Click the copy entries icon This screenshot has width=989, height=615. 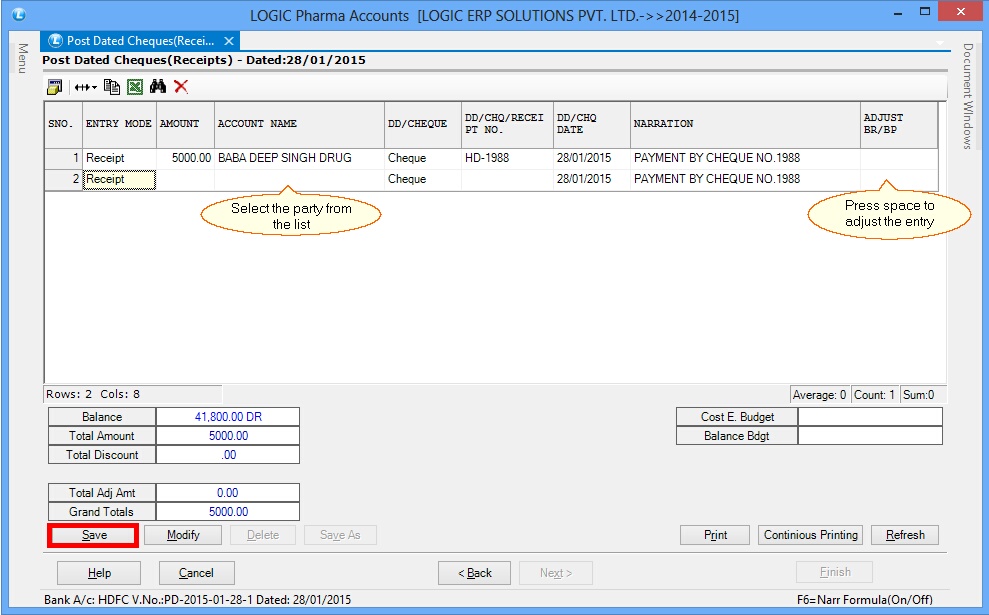(x=112, y=87)
